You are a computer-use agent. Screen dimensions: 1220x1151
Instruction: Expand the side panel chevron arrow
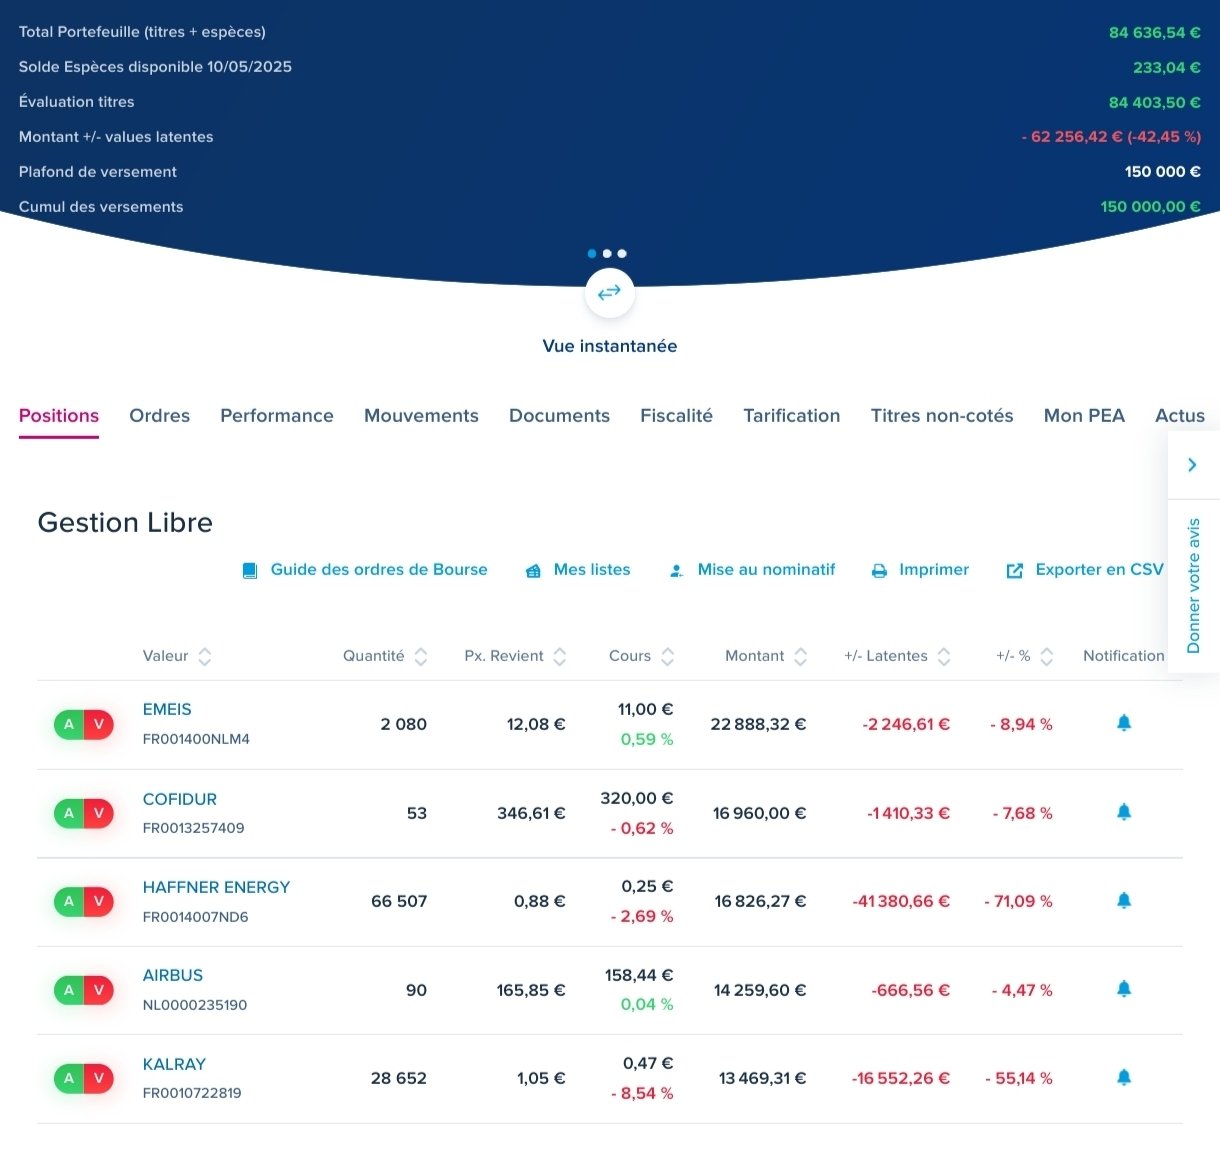pyautogui.click(x=1192, y=465)
